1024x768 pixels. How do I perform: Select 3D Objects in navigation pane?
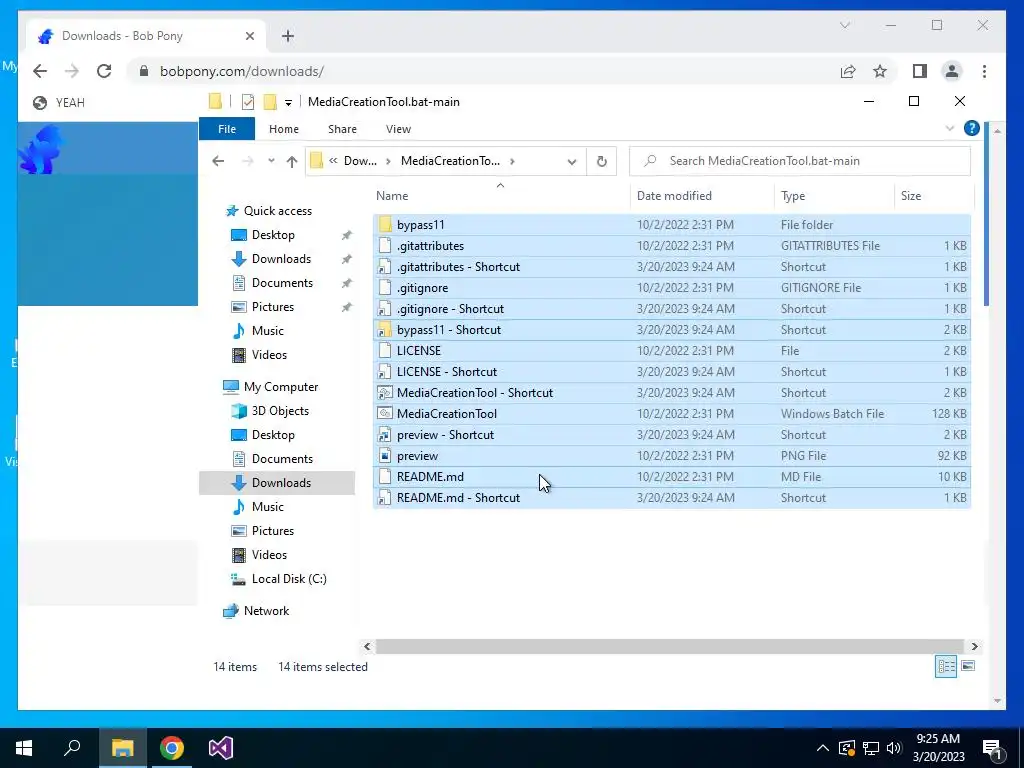280,411
